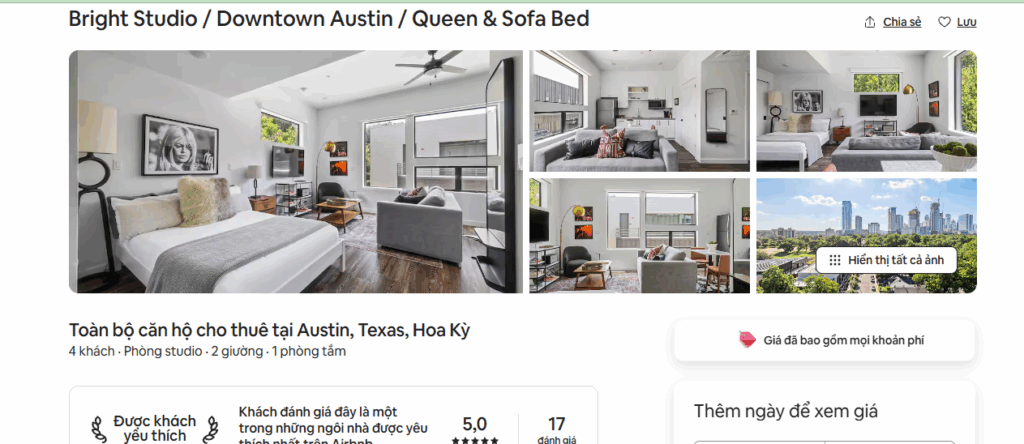1024x444 pixels.
Task: Open the 17 đánh giá reviews link
Action: point(556,430)
